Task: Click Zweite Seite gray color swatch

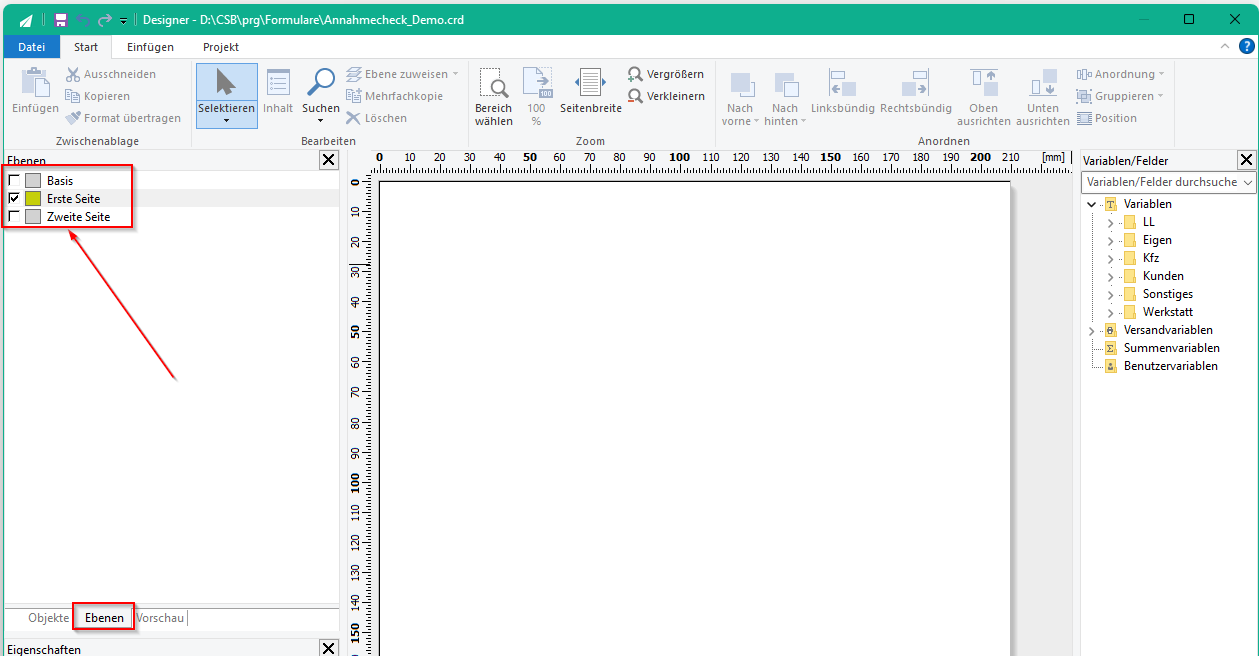Action: coord(33,217)
